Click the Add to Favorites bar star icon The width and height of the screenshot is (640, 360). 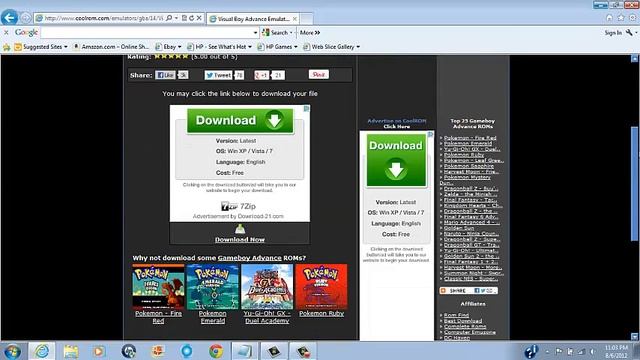coord(7,47)
